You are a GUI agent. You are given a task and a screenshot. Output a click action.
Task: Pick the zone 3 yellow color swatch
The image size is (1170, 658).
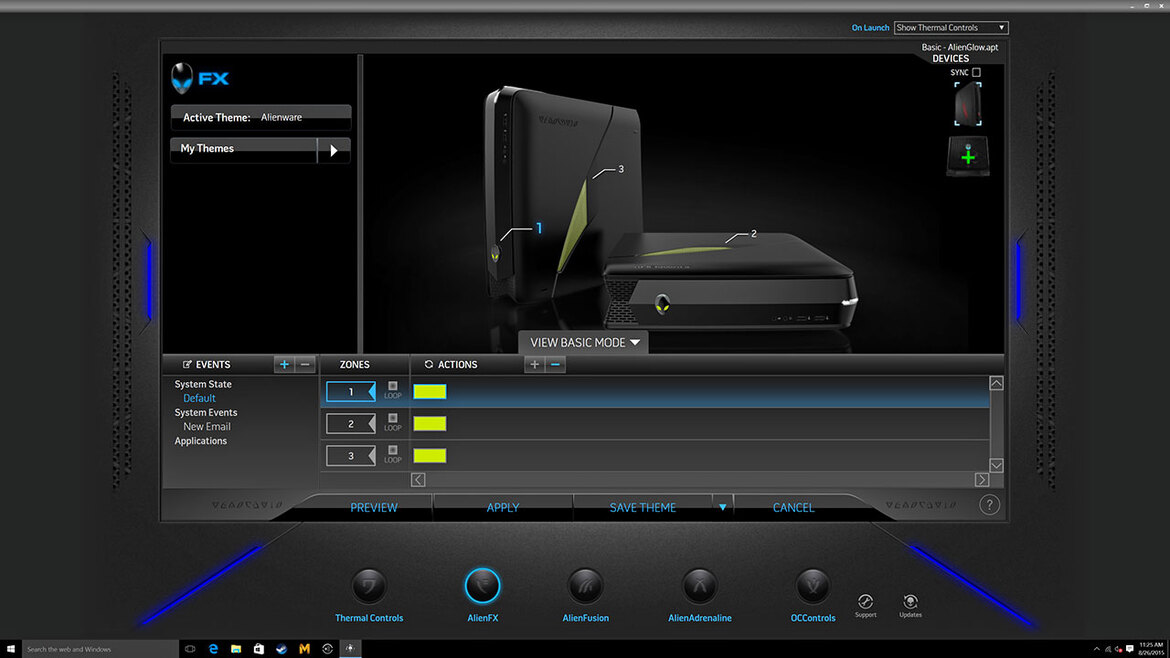(430, 456)
